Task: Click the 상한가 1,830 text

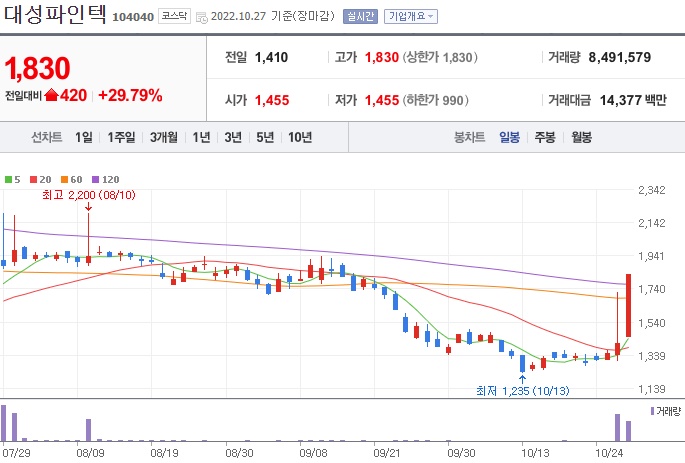Action: click(440, 57)
